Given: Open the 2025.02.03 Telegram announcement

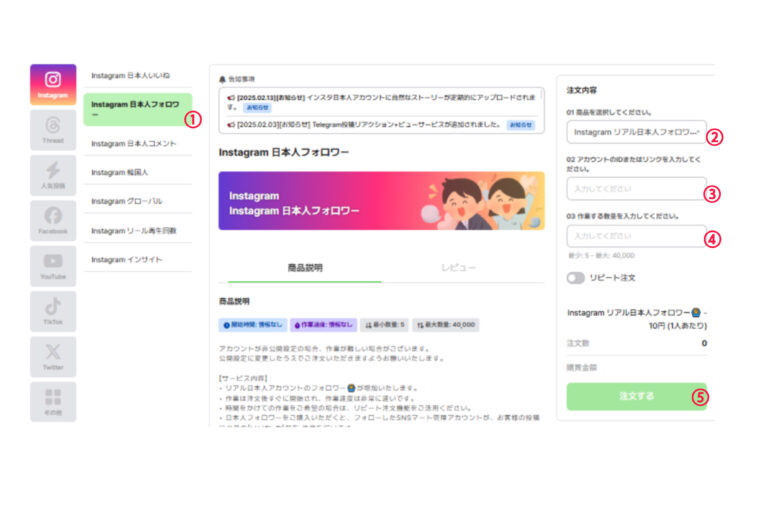Looking at the screenshot, I should click(381, 125).
